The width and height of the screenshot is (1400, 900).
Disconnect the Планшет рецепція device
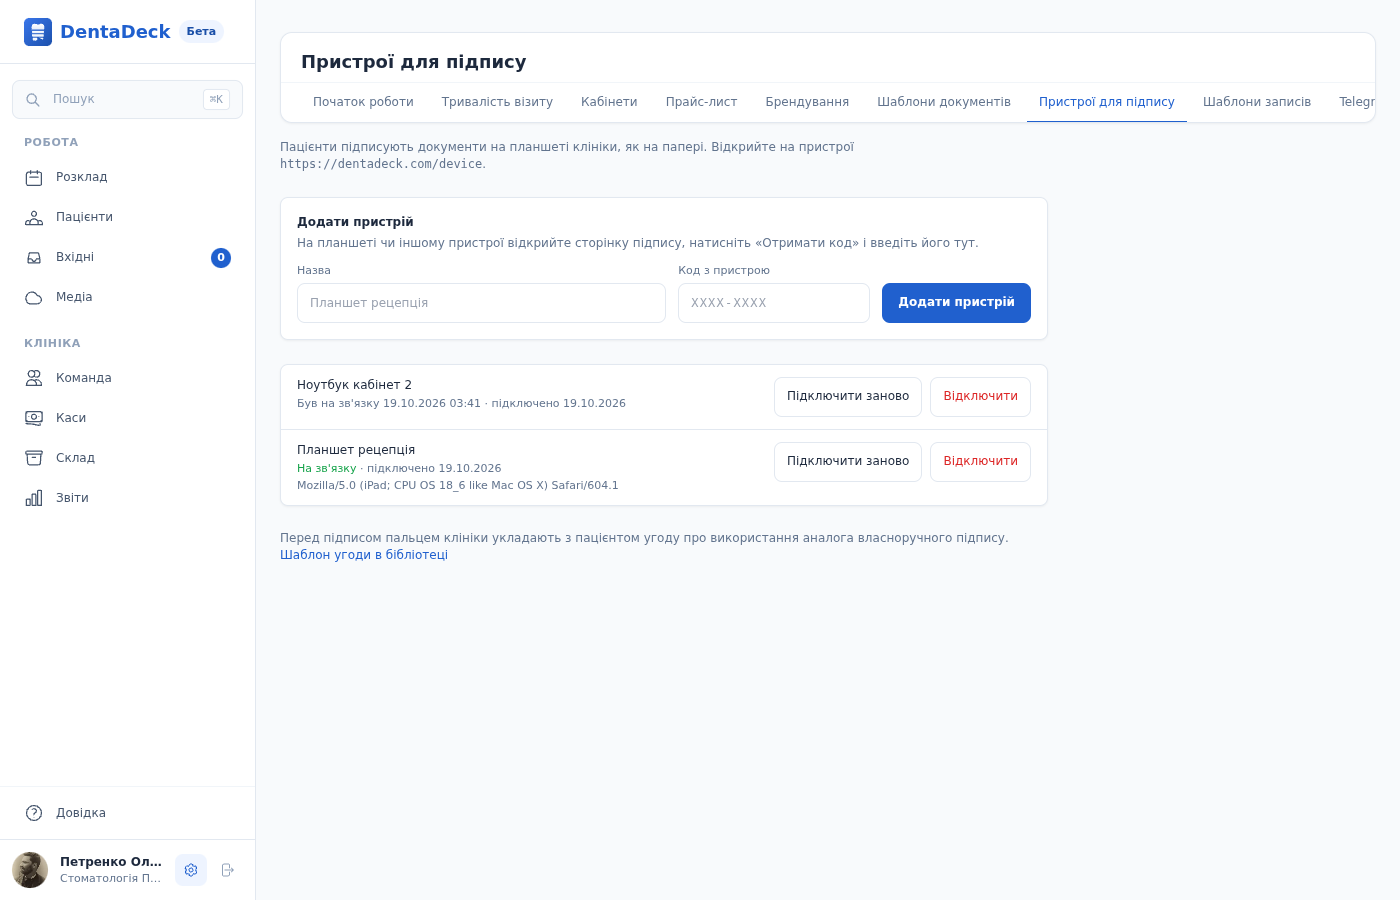(980, 462)
